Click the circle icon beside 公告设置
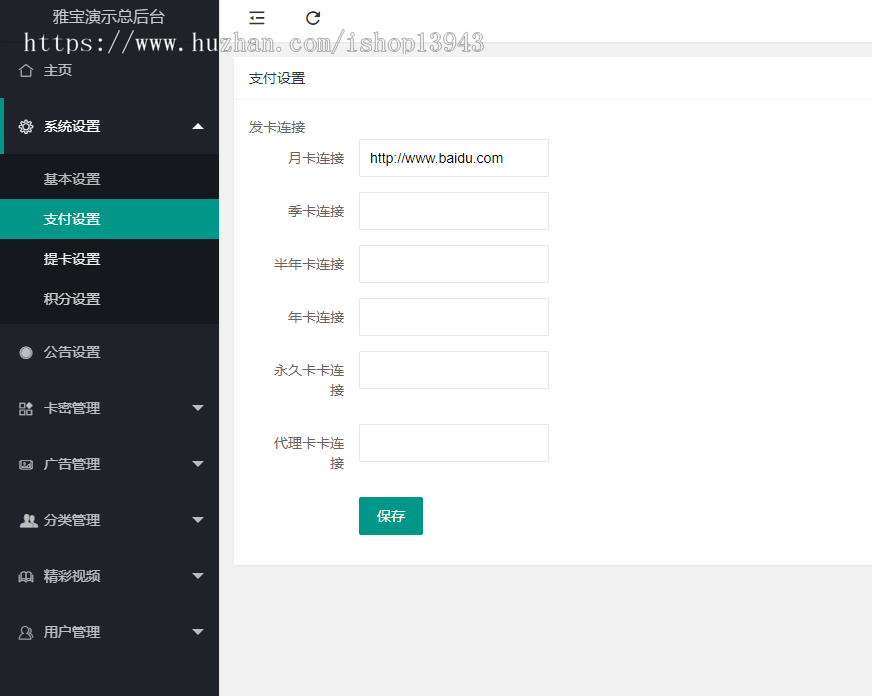 tap(24, 352)
